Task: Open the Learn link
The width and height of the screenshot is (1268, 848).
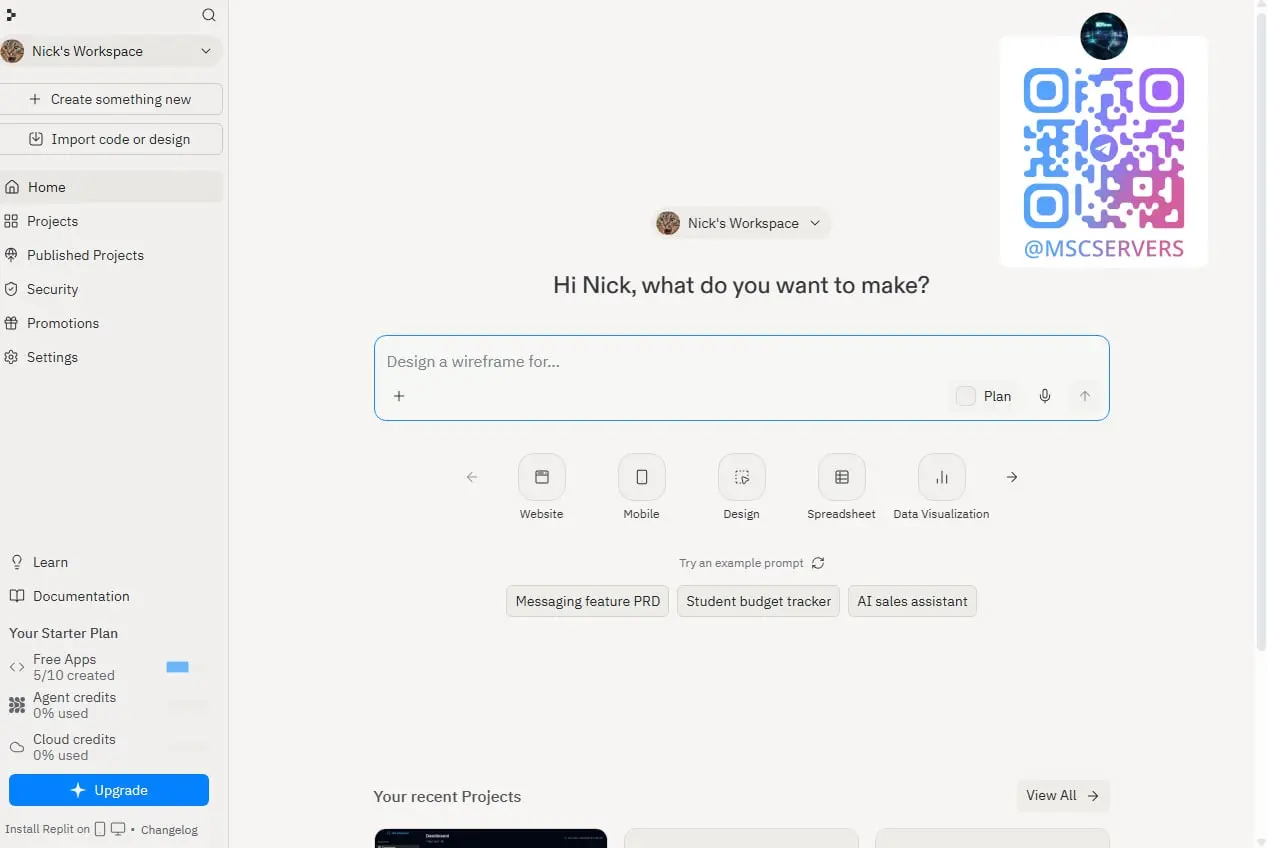Action: point(39,562)
